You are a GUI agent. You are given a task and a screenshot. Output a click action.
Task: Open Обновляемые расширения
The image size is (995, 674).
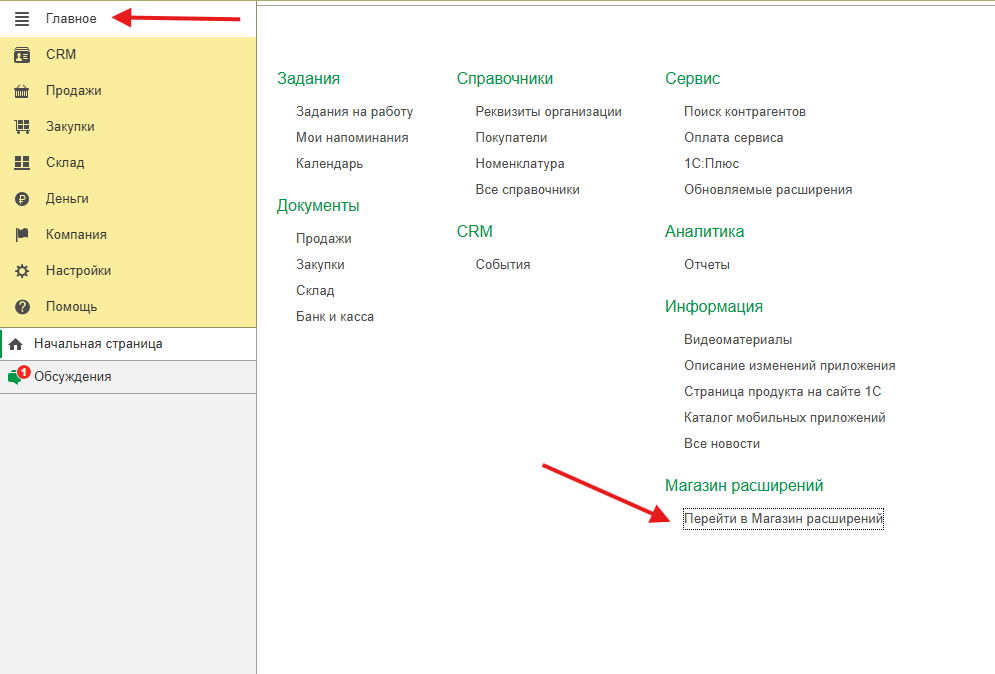coord(768,190)
